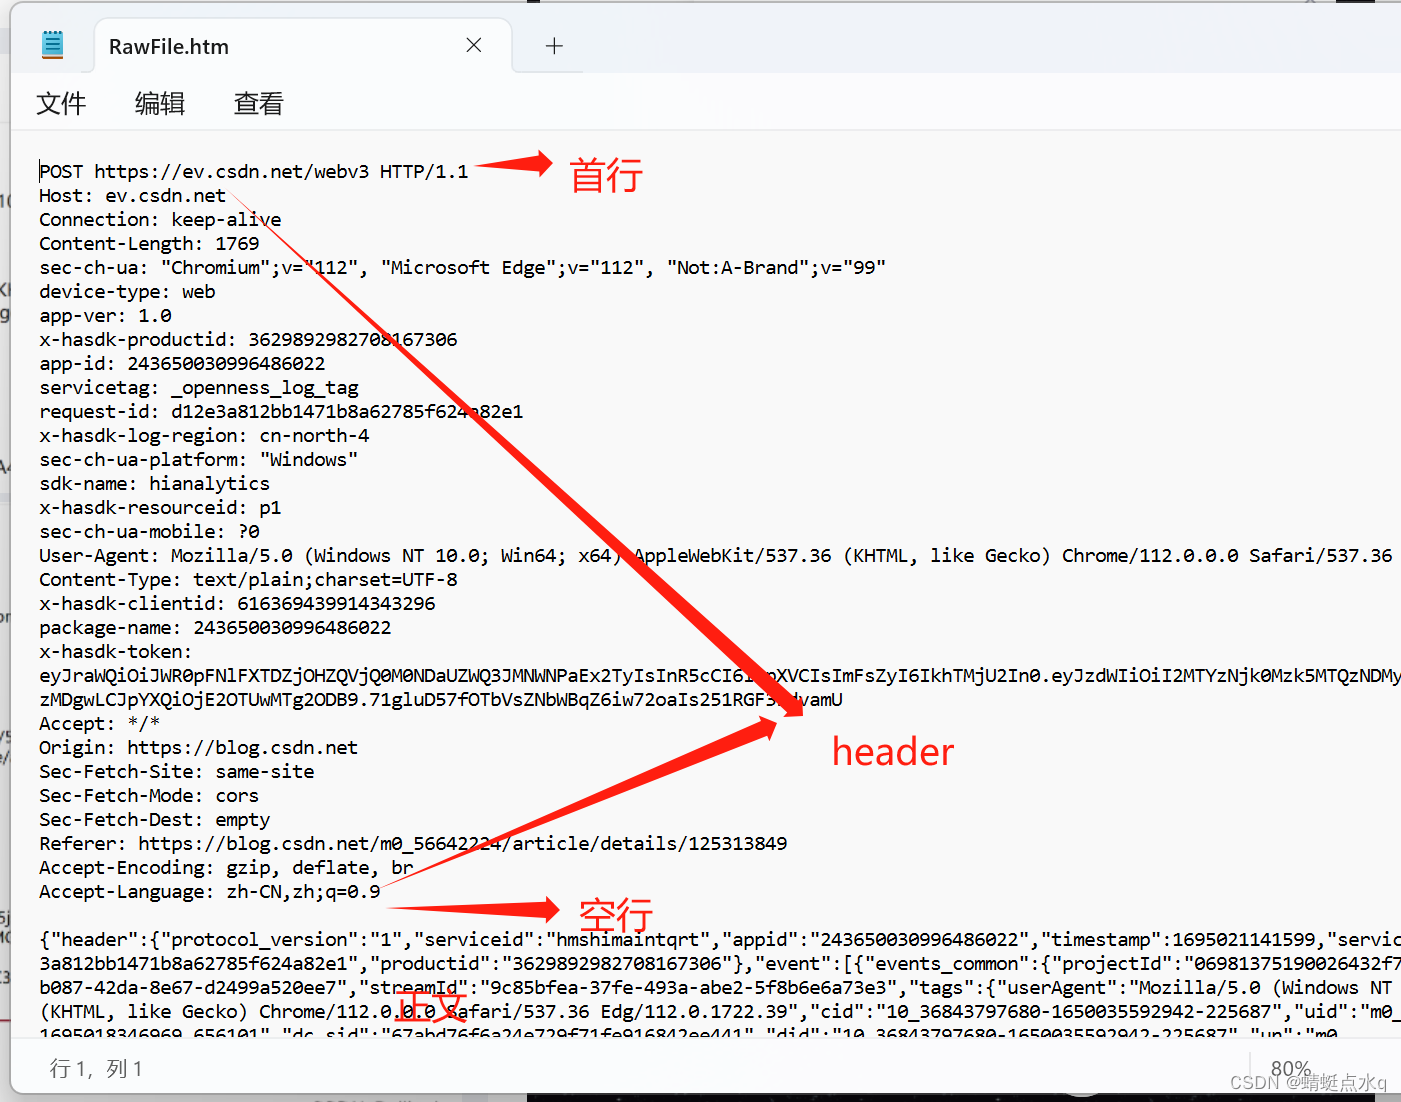The height and width of the screenshot is (1102, 1401).
Task: Click the body line starting 3a812bb1471b8a62785f
Action: point(720,963)
